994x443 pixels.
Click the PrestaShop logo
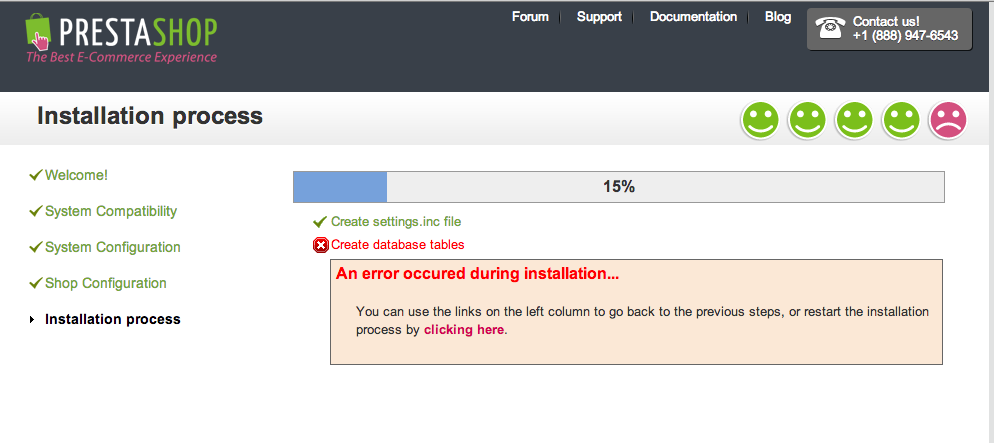coord(121,37)
